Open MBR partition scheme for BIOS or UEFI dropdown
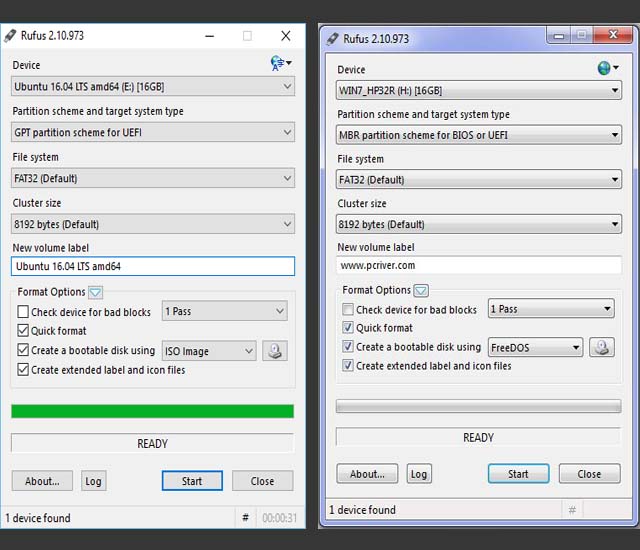This screenshot has height=550, width=640. tap(479, 135)
